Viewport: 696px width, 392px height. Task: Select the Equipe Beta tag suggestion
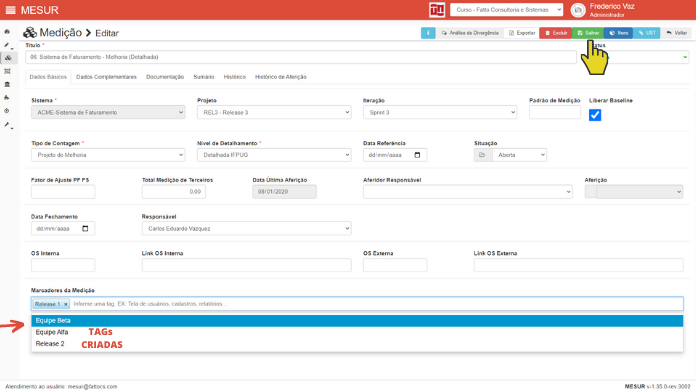point(357,321)
